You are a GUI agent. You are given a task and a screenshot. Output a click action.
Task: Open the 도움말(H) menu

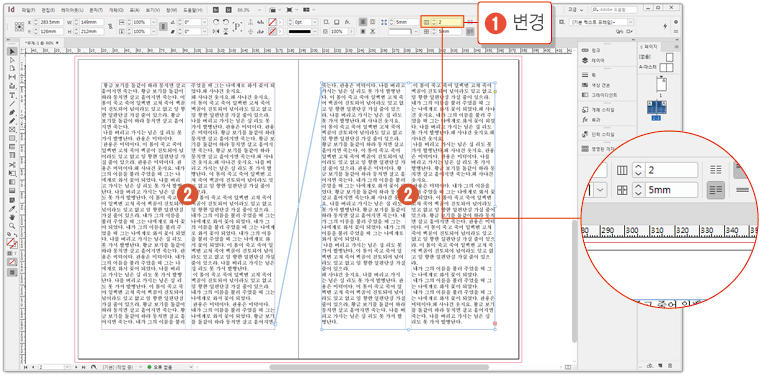tap(193, 10)
